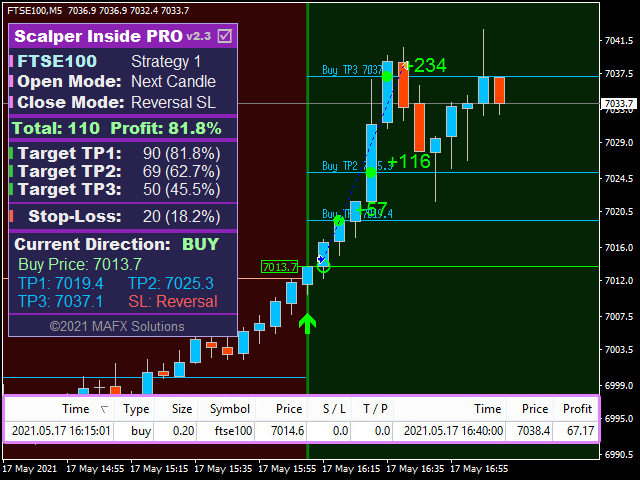Click the ©2021 MAFX Solutions footer
Image resolution: width=640 pixels, height=480 pixels.
(x=117, y=327)
